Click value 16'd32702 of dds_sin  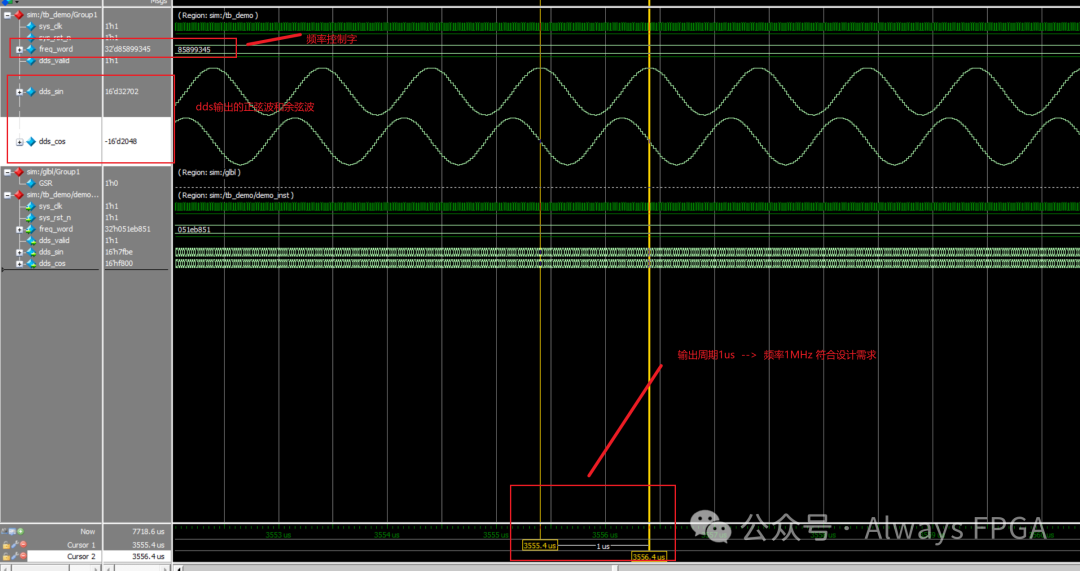pyautogui.click(x=121, y=92)
